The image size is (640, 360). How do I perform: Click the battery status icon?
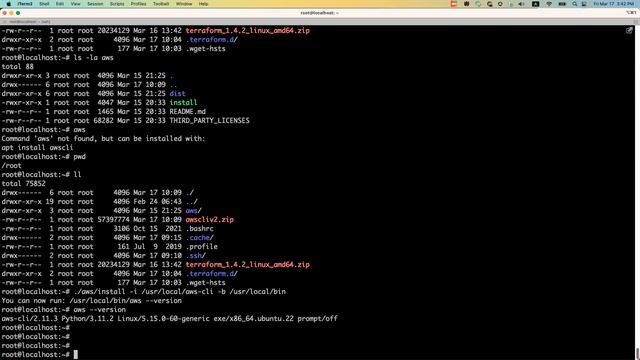[562, 4]
